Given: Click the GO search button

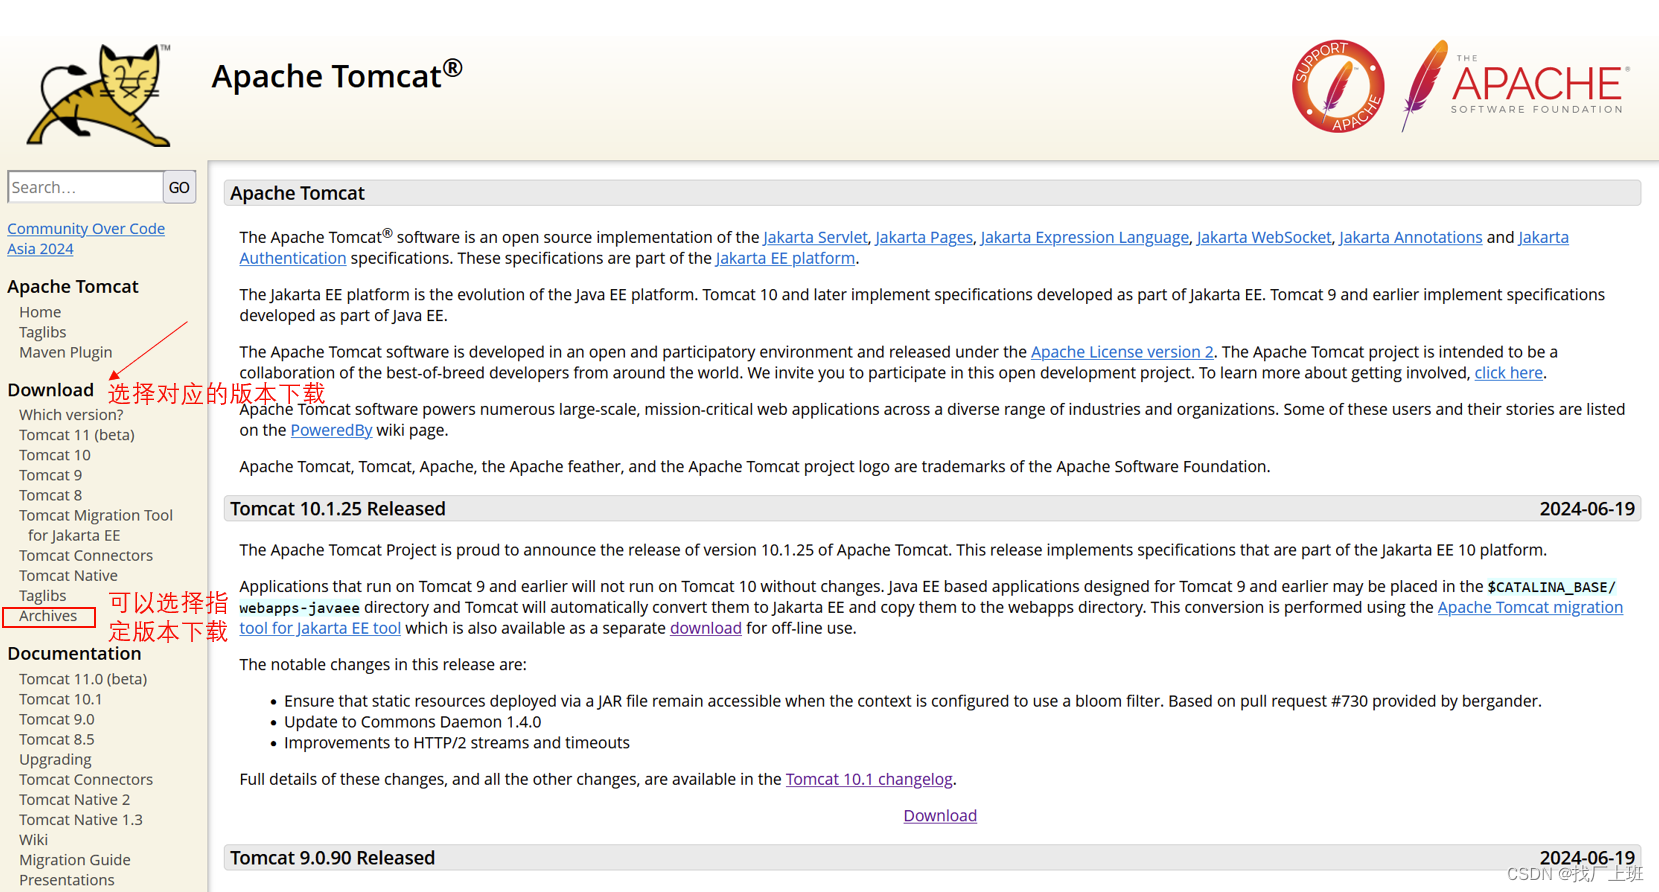Looking at the screenshot, I should point(179,187).
